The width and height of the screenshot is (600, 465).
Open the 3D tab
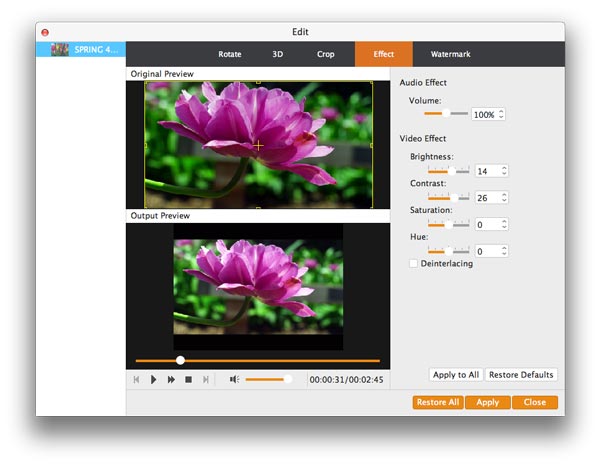tap(277, 54)
